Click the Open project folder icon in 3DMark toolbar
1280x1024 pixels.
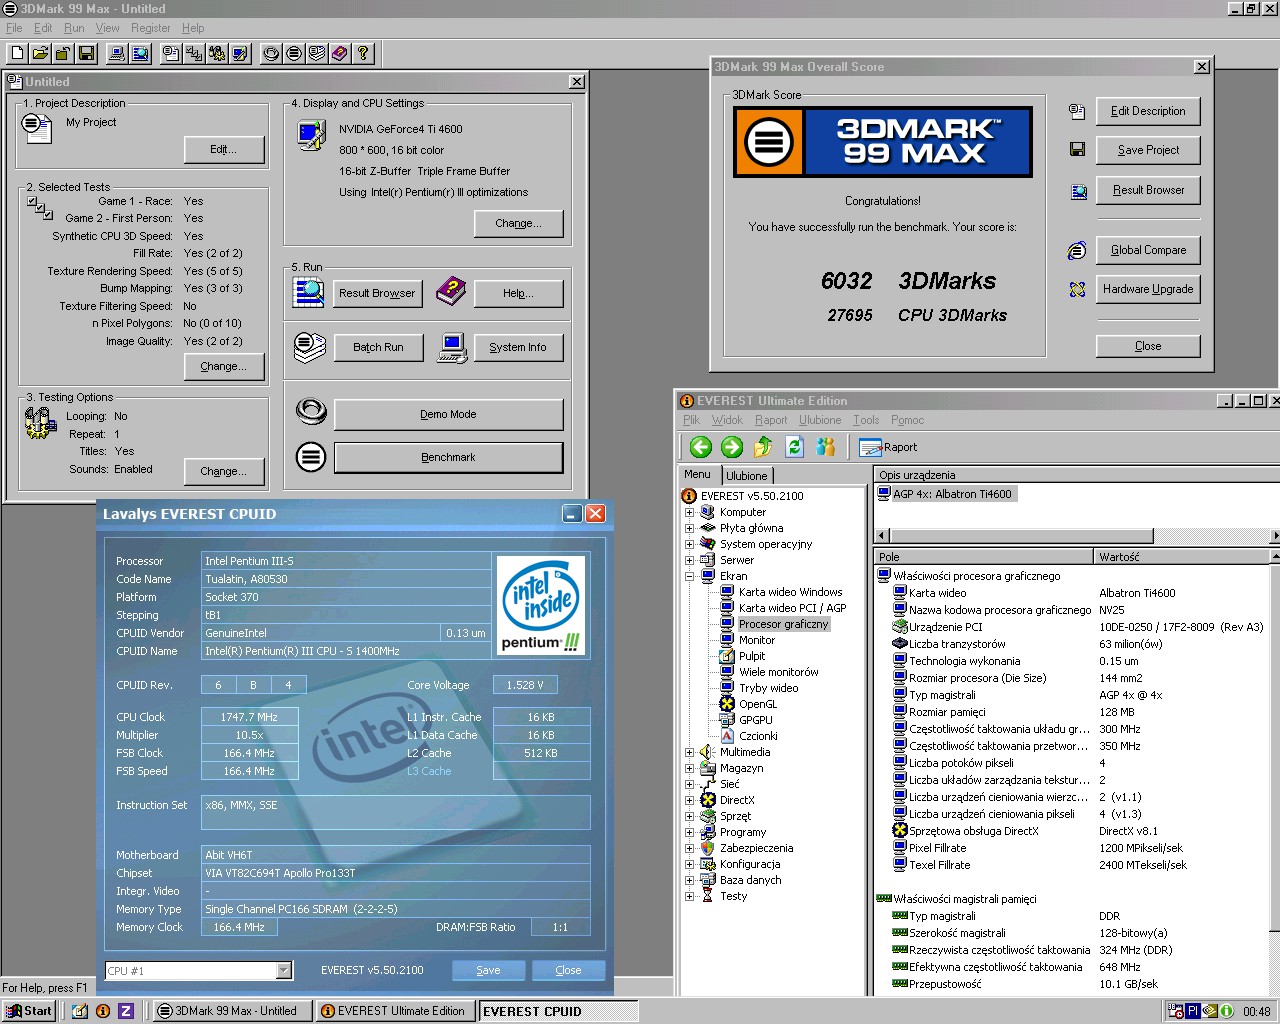coord(40,53)
